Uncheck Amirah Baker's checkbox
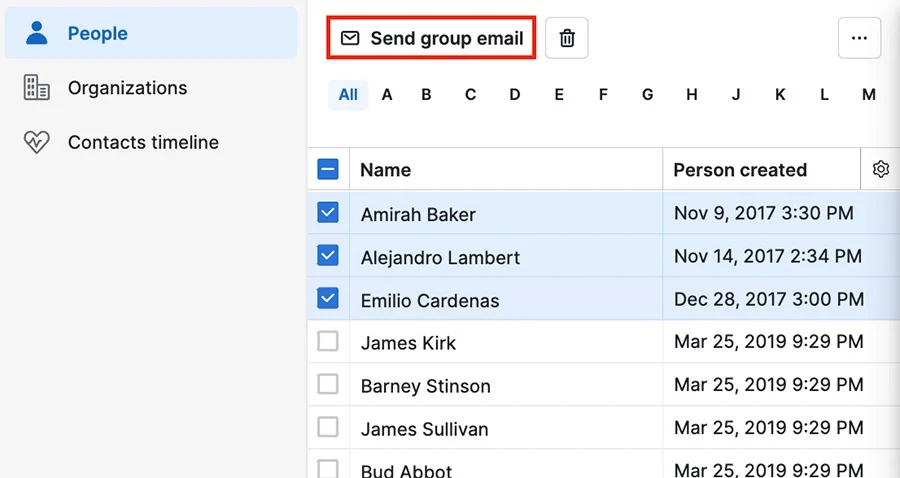The image size is (900, 478). 328,212
